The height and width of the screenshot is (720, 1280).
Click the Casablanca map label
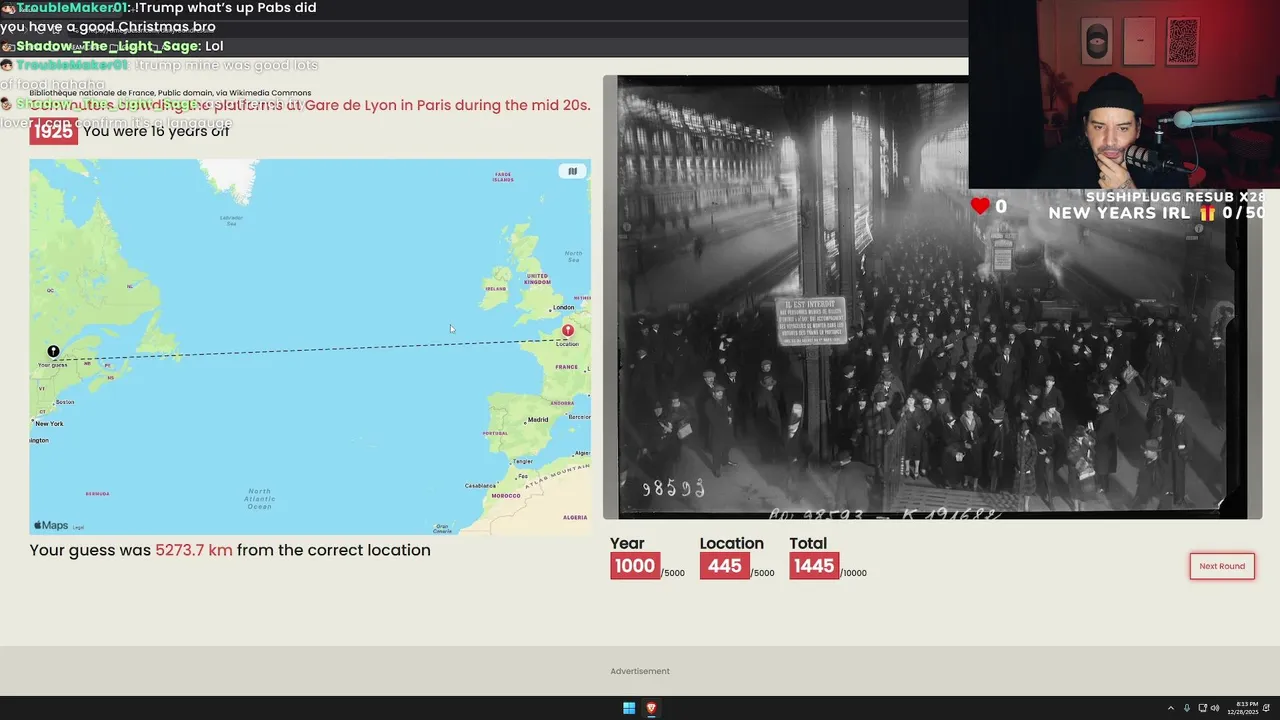pyautogui.click(x=481, y=485)
